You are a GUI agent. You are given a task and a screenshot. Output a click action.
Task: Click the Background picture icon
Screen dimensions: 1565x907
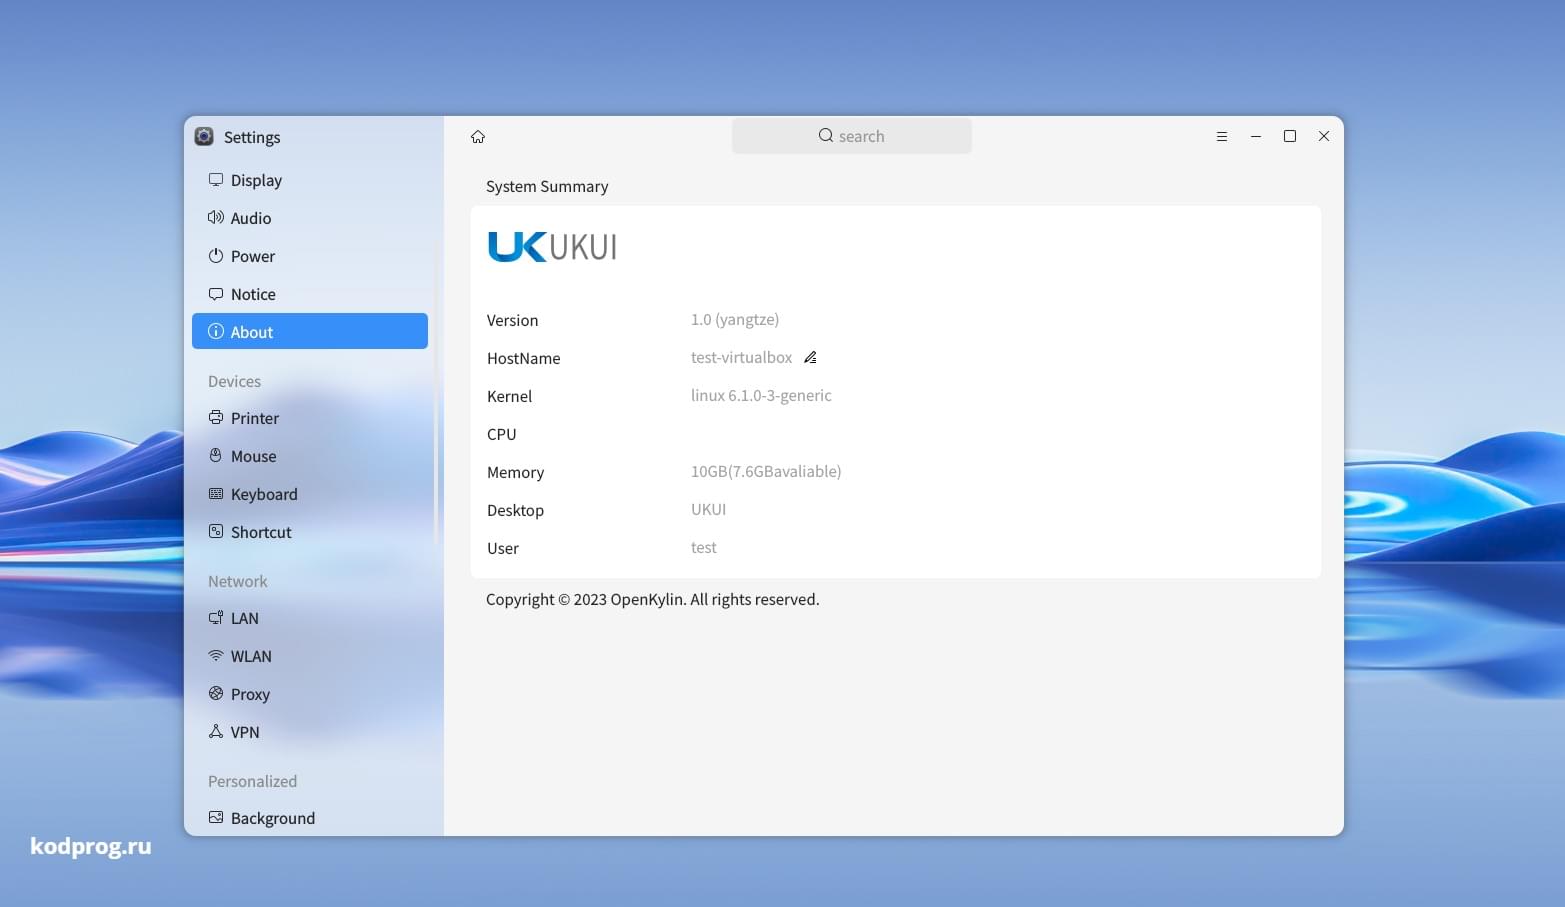click(215, 818)
